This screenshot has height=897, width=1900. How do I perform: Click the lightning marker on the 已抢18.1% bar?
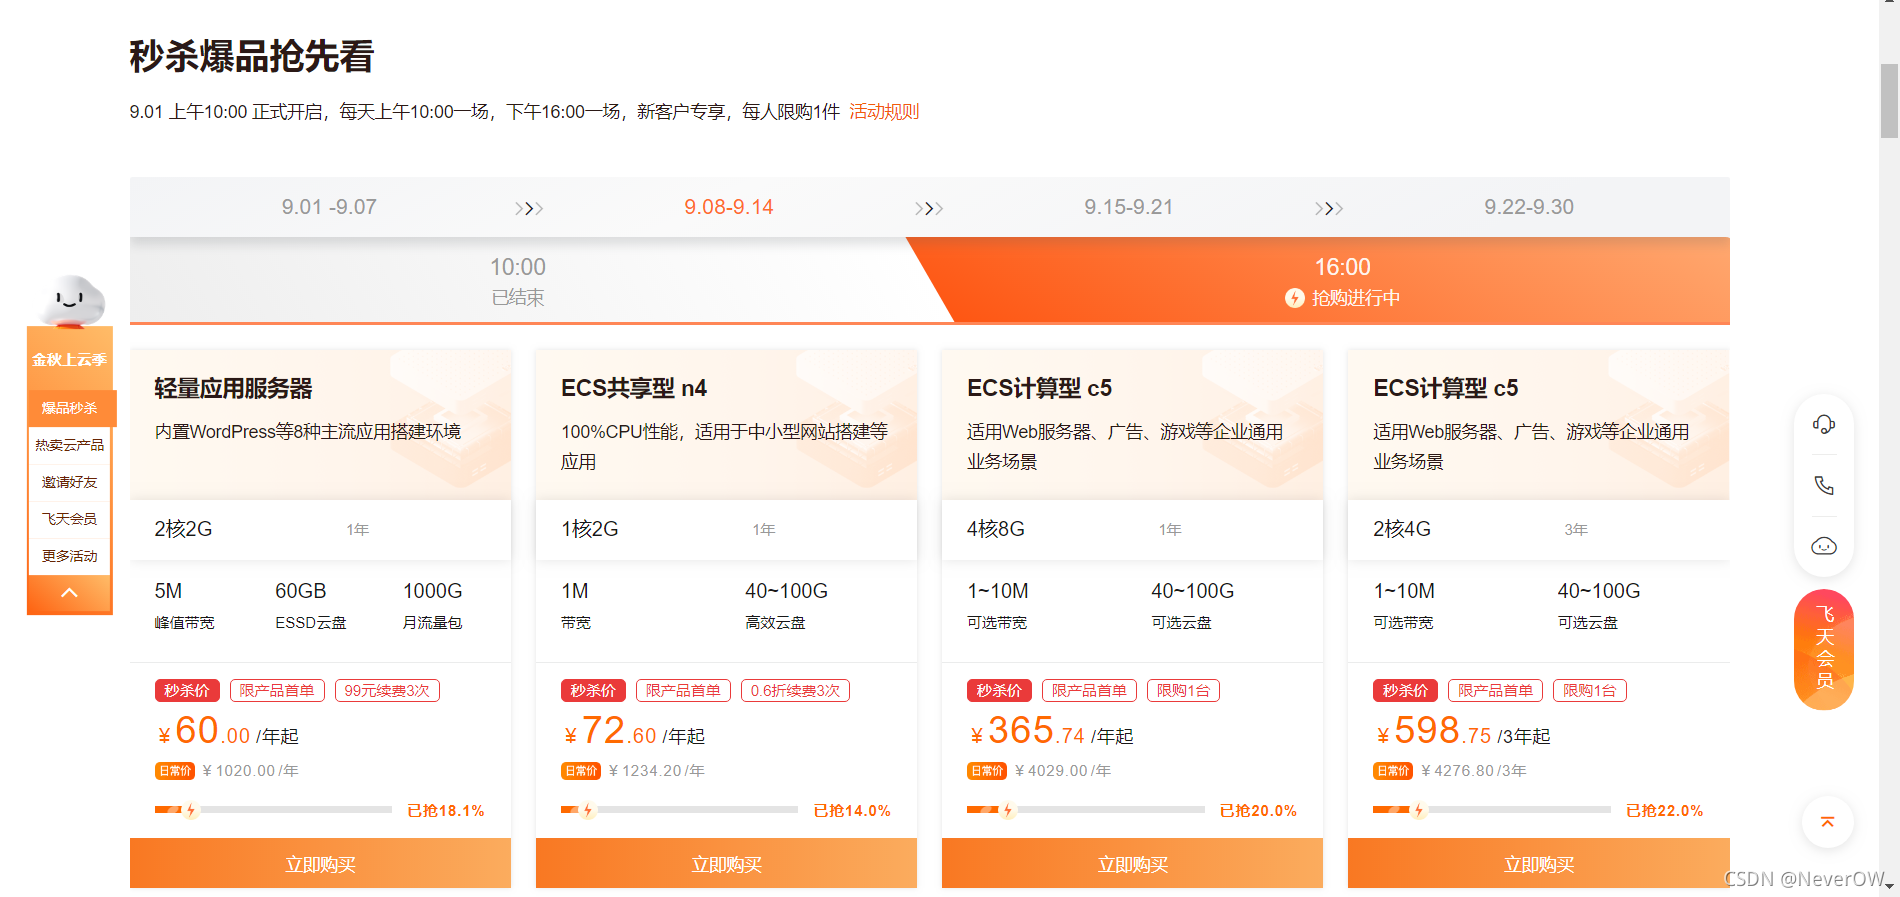[x=191, y=810]
